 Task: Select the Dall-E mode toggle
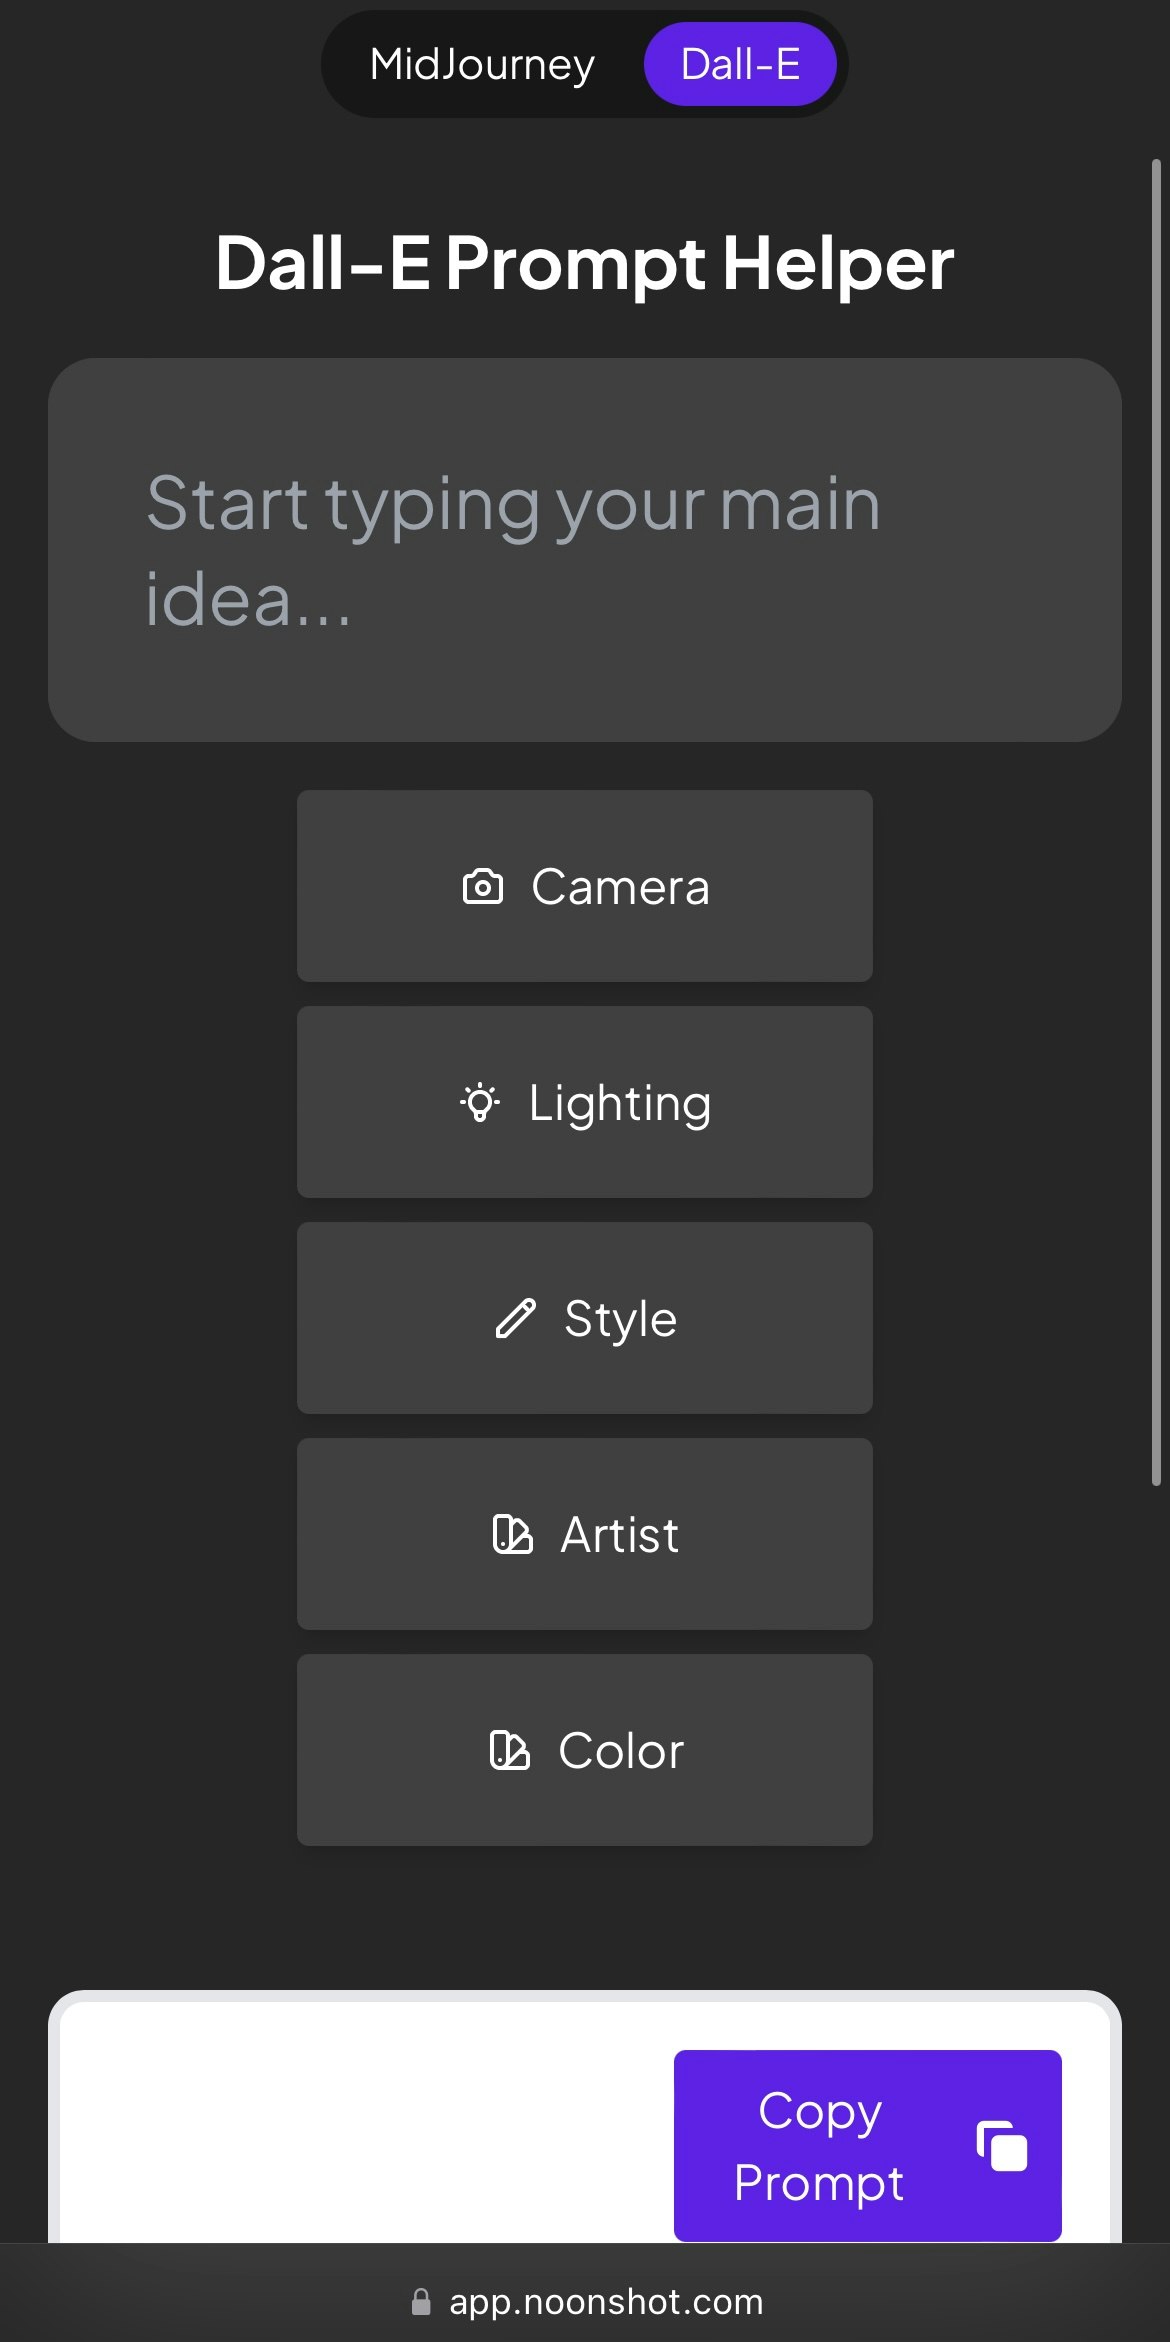click(x=740, y=64)
